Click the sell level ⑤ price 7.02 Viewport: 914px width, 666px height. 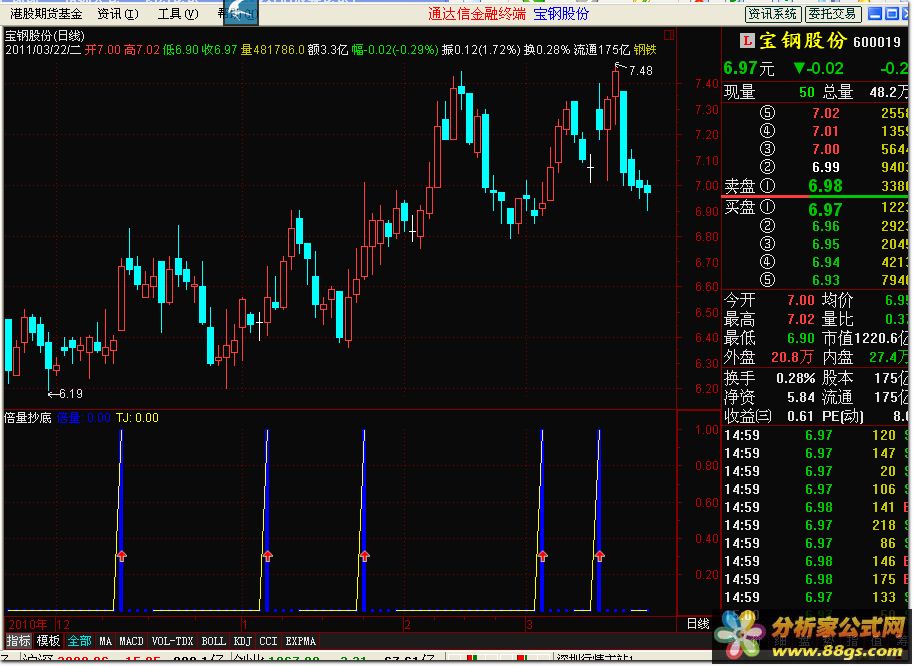(x=825, y=113)
